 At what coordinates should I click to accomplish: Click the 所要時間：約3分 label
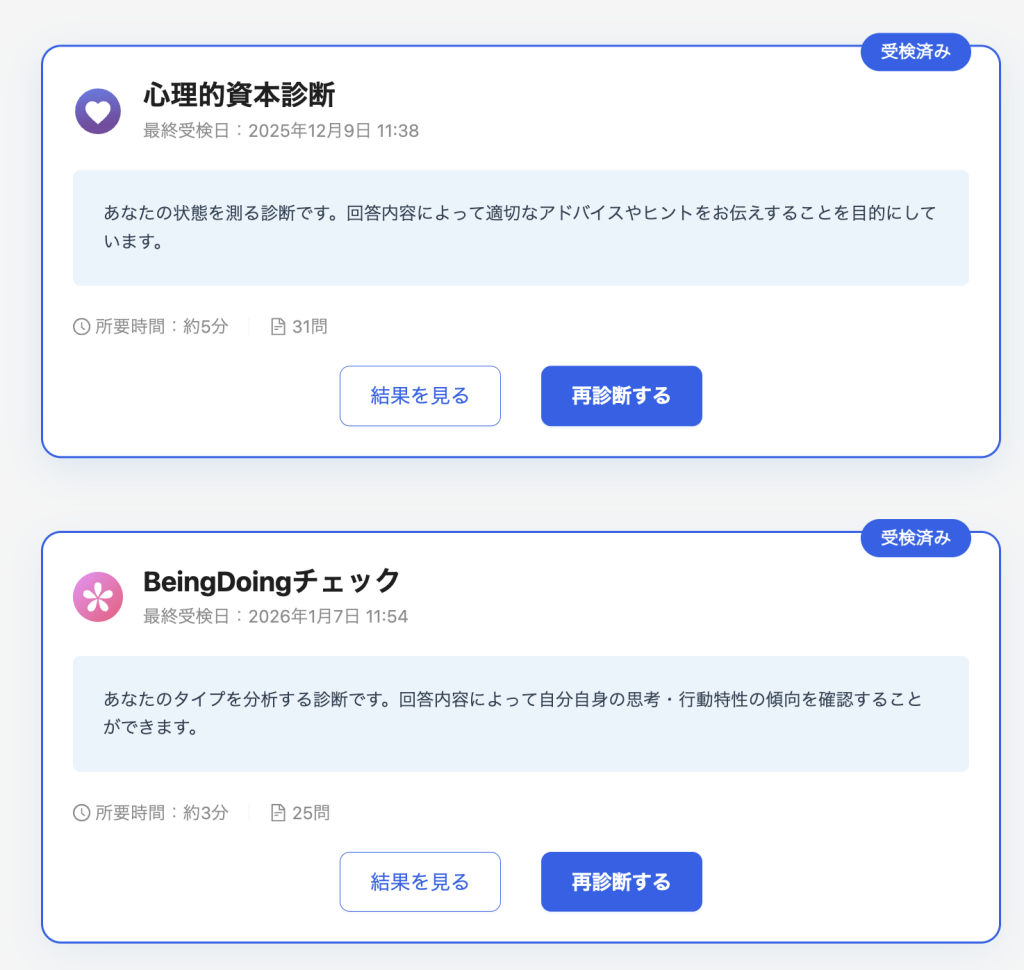[161, 813]
